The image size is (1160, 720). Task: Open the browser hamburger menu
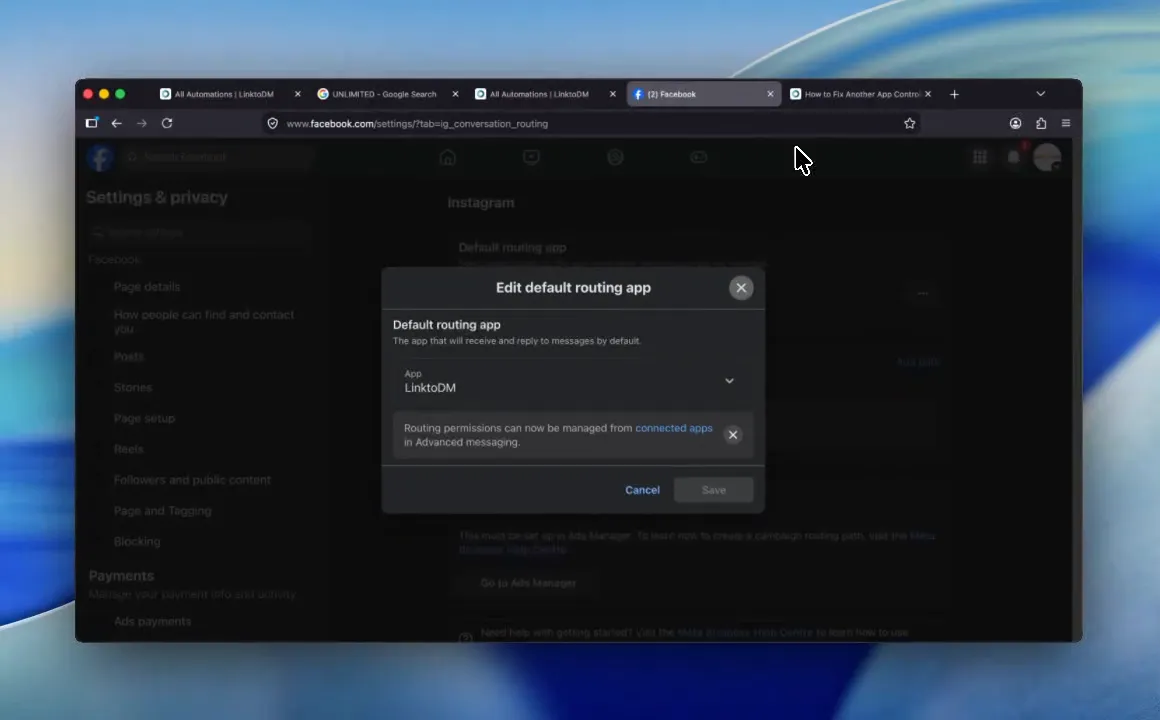pyautogui.click(x=1066, y=124)
